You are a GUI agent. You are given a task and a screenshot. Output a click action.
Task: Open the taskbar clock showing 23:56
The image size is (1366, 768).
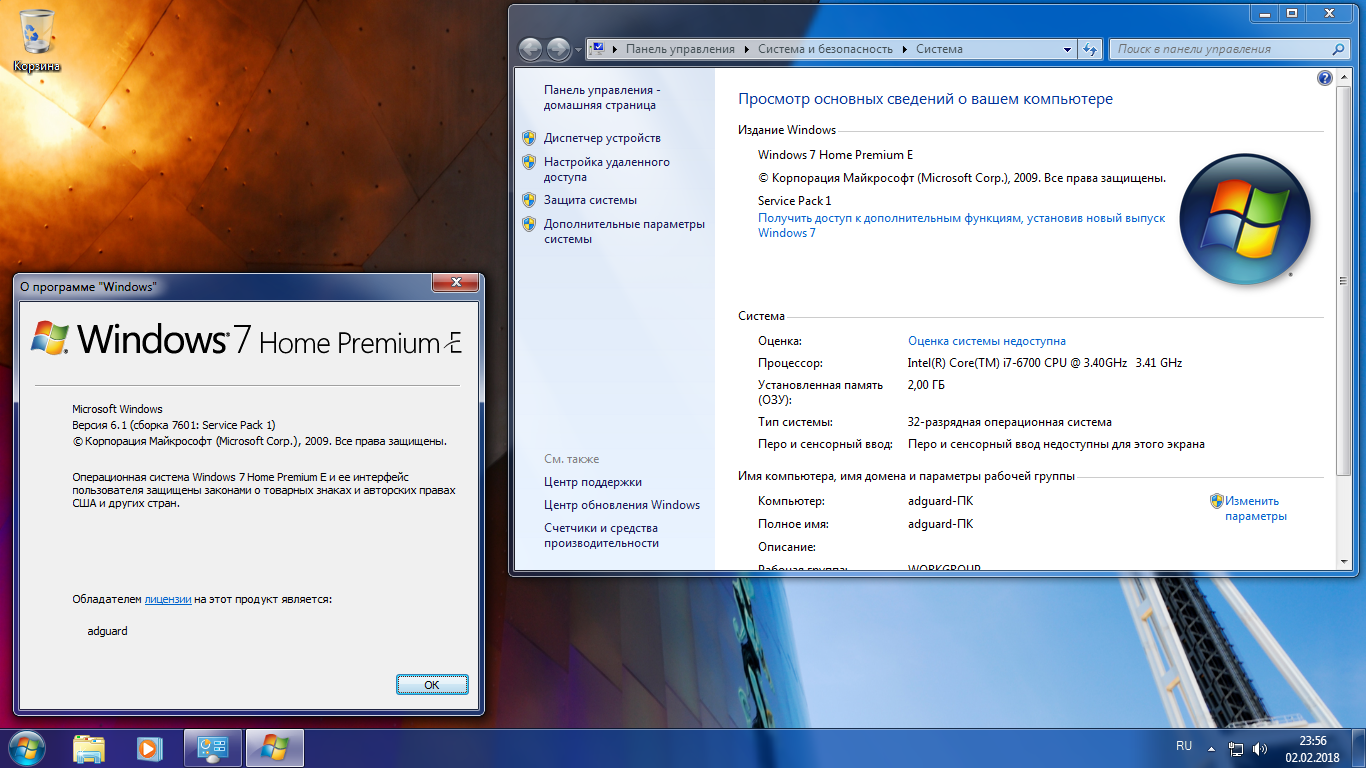tap(1313, 748)
